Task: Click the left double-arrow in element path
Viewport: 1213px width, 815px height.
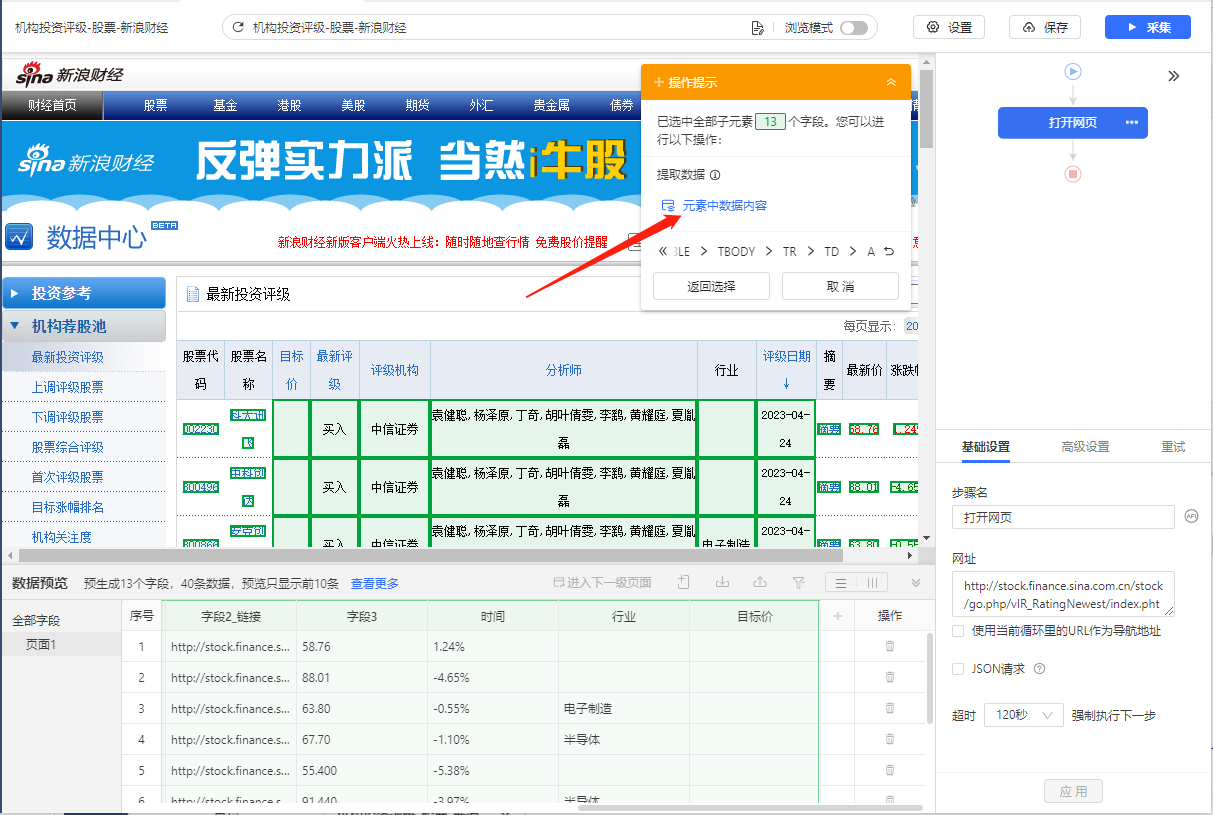Action: [663, 252]
